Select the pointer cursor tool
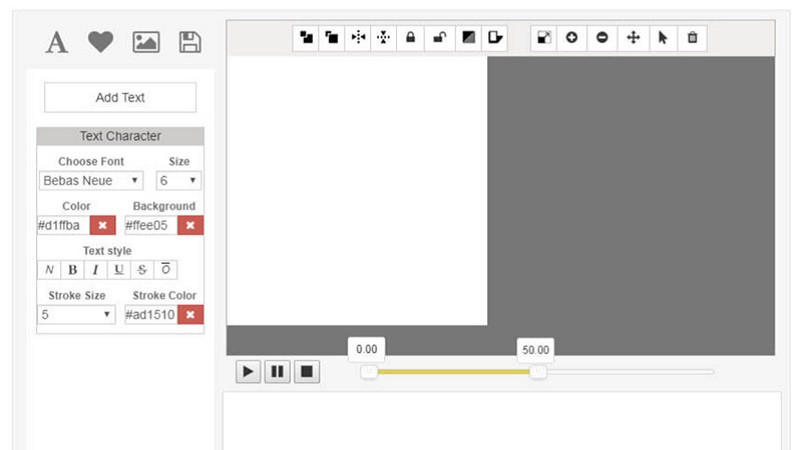 click(663, 38)
